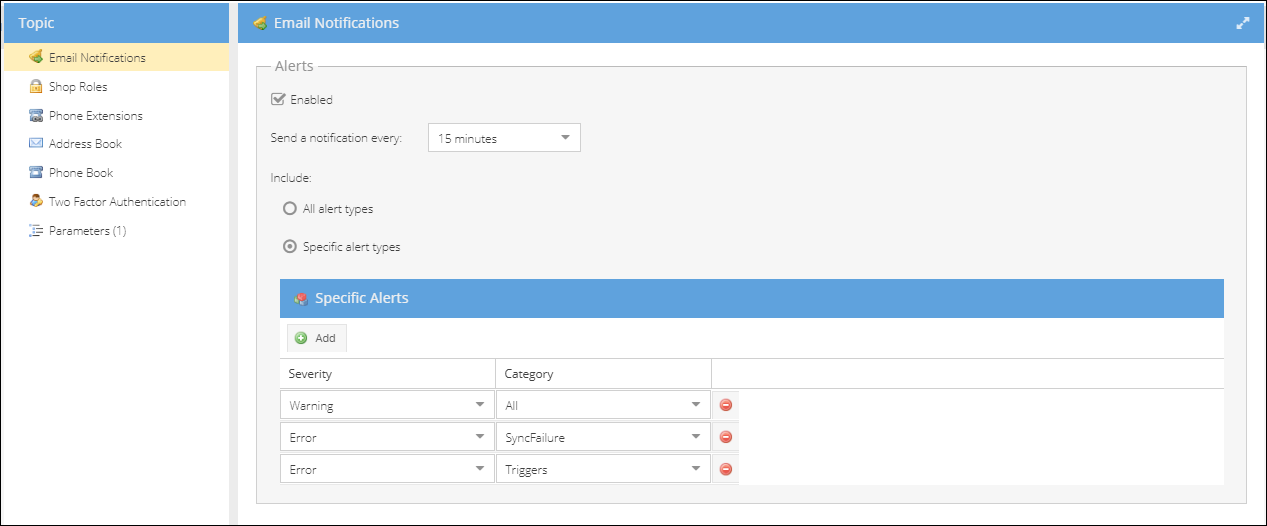The width and height of the screenshot is (1267, 526).
Task: Click the Address Book envelope icon
Action: click(x=36, y=144)
